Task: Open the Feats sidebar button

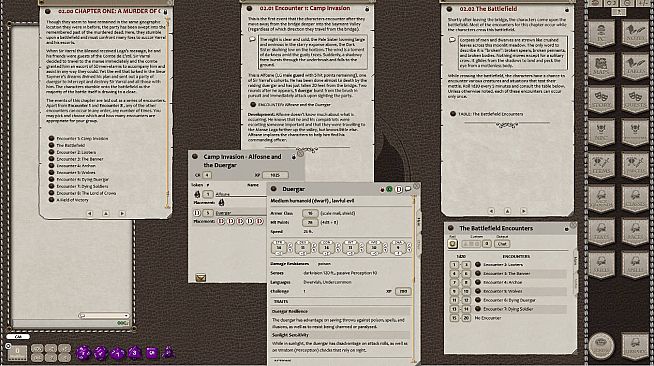Action: click(x=601, y=231)
